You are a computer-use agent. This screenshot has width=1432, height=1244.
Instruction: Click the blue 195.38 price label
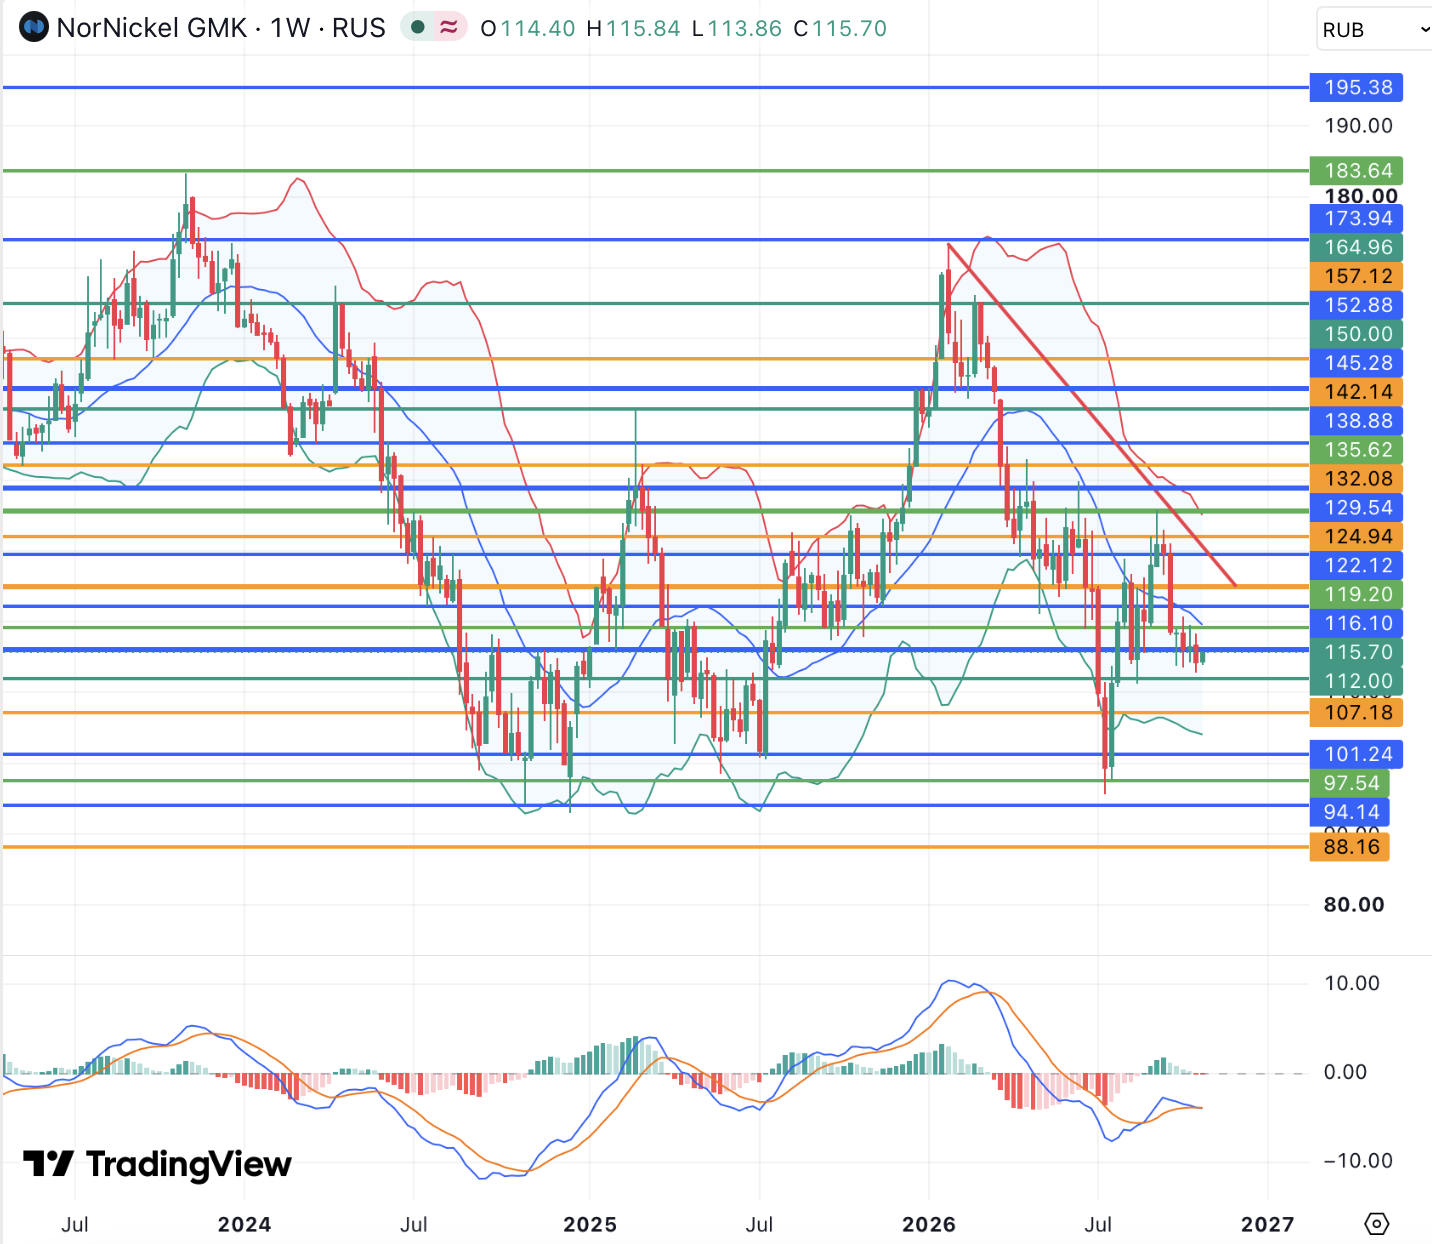tap(1357, 87)
